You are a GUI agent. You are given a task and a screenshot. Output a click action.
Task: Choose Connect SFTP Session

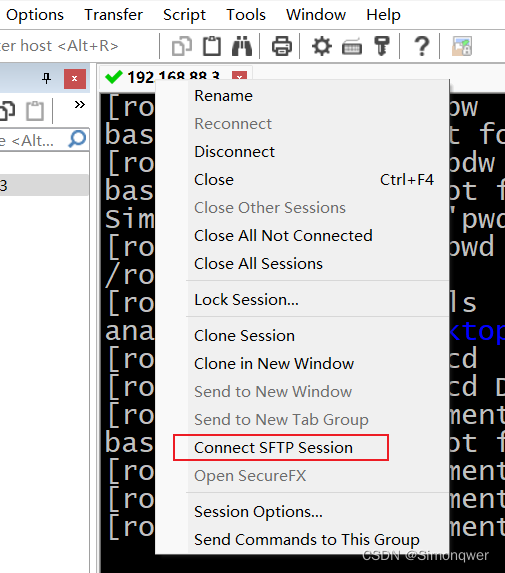click(303, 448)
